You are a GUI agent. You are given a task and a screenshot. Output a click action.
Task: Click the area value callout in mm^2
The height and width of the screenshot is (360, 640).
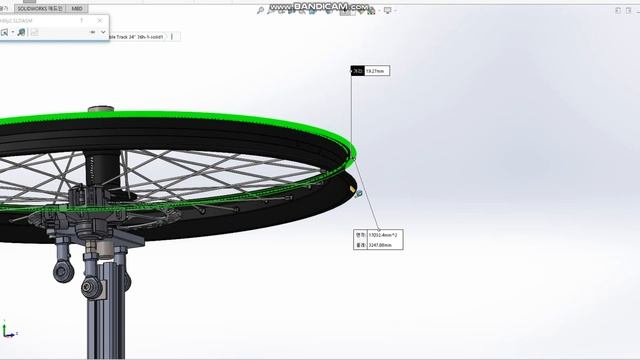[382, 235]
